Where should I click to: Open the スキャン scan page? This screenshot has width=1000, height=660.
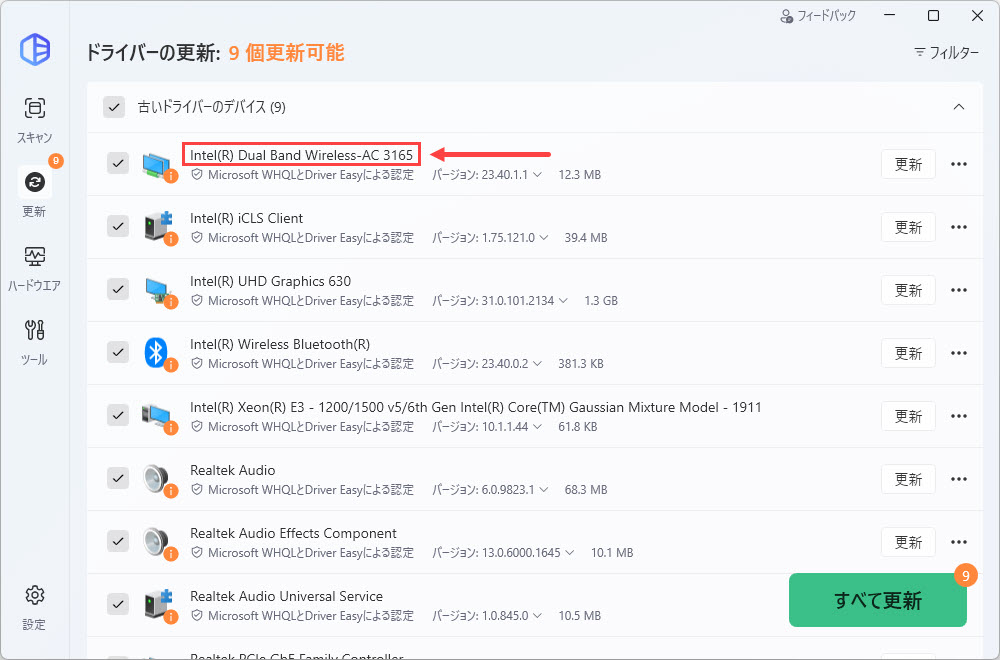tap(34, 119)
